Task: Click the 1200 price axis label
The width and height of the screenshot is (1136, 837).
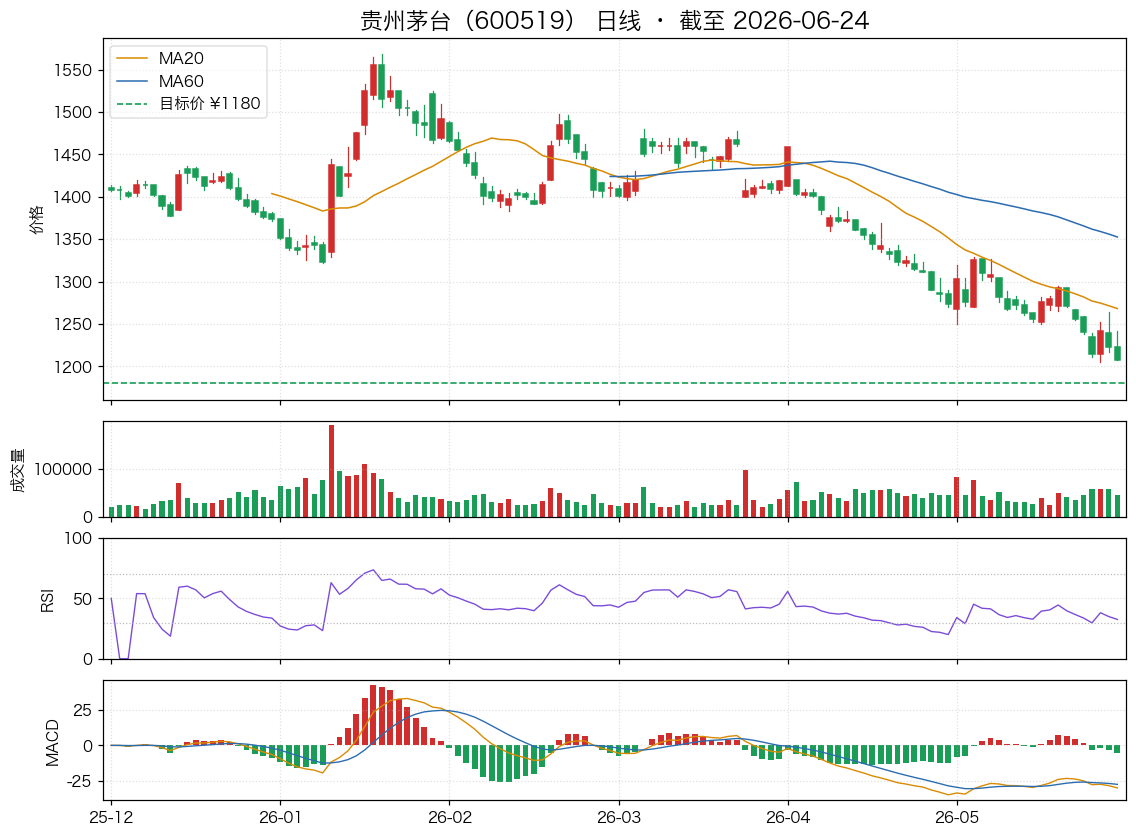Action: 73,367
